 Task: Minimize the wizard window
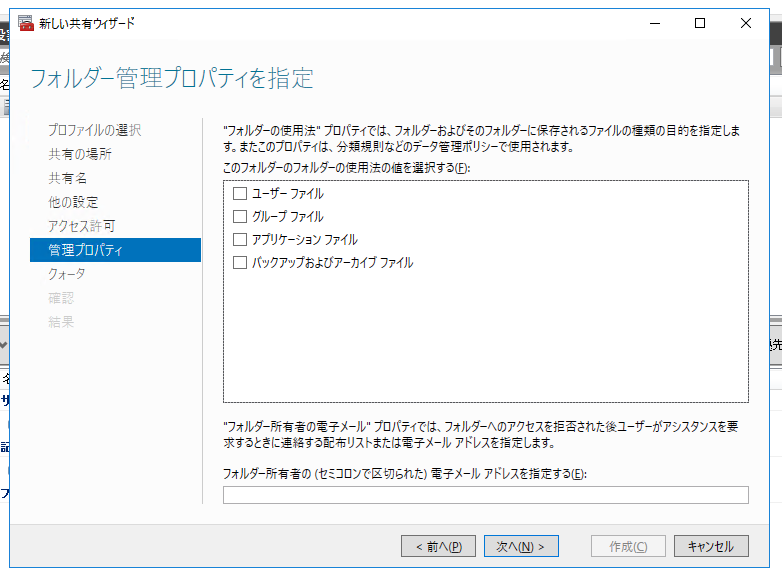click(x=655, y=23)
